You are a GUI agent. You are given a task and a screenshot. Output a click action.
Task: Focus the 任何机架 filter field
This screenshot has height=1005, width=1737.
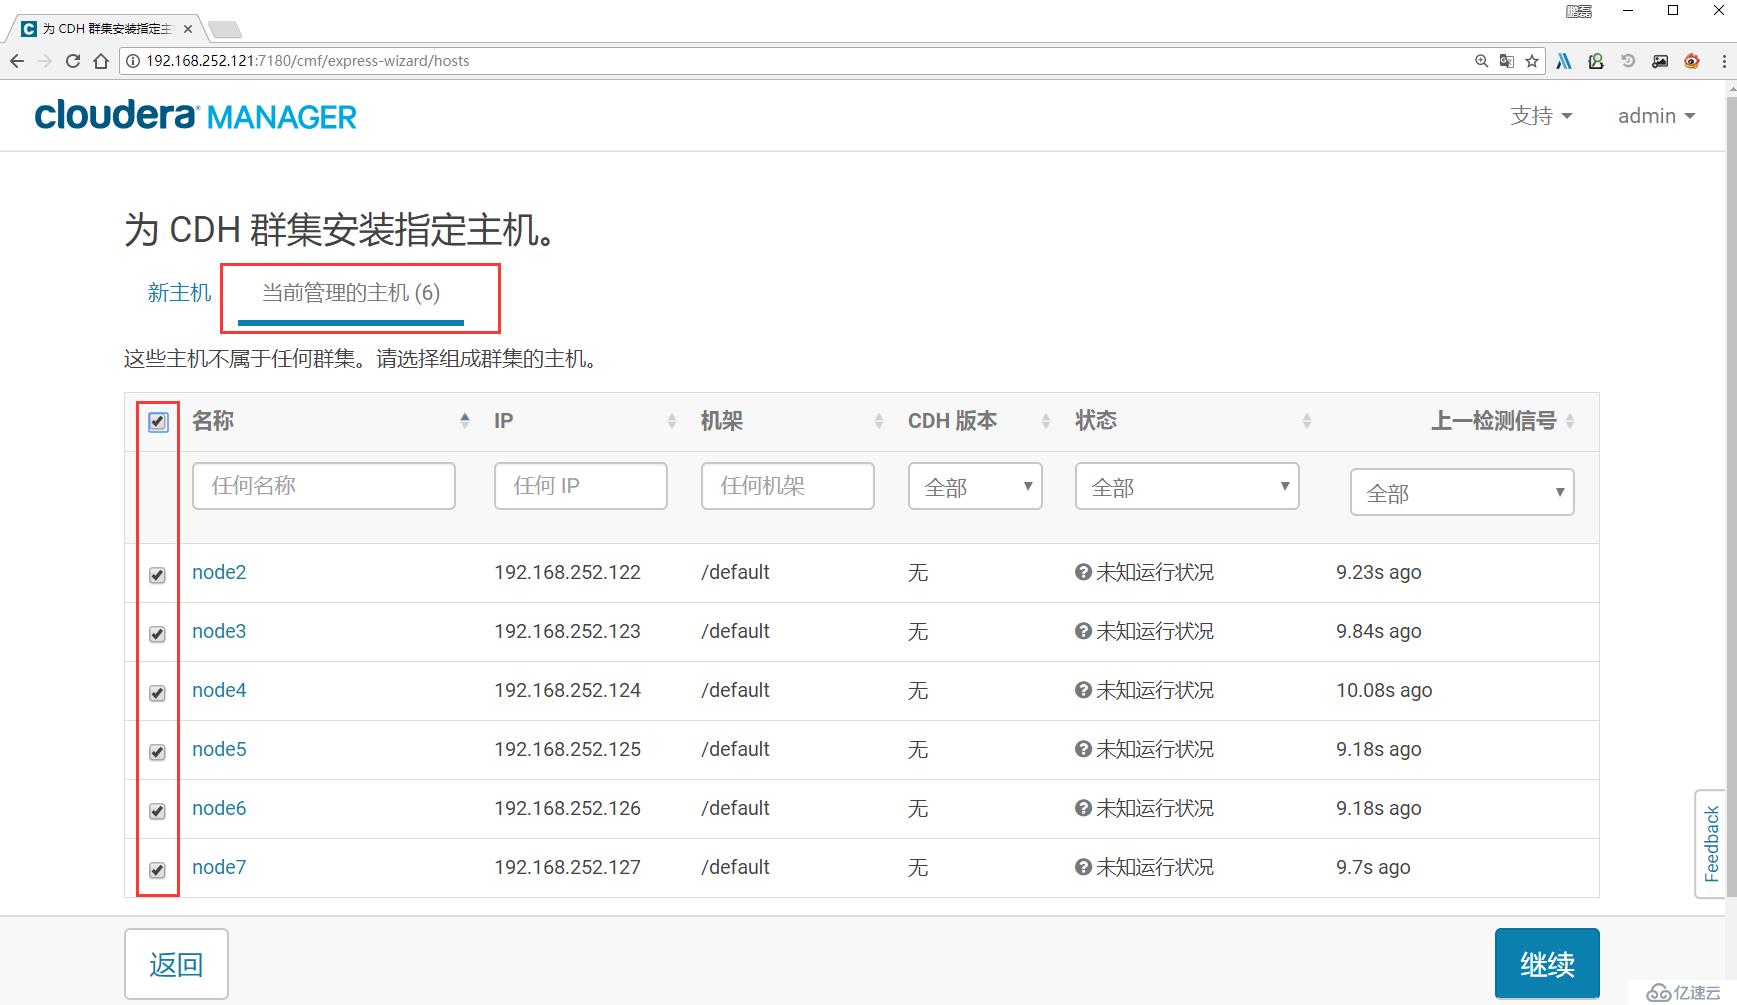(x=788, y=486)
